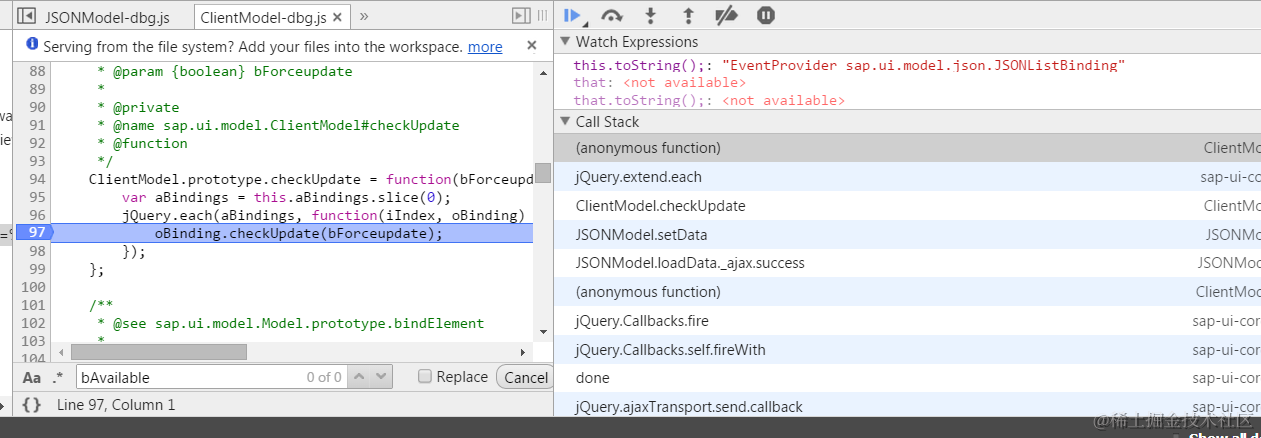This screenshot has height=438, width=1261.
Task: Dismiss the file system info bar
Action: click(x=532, y=45)
